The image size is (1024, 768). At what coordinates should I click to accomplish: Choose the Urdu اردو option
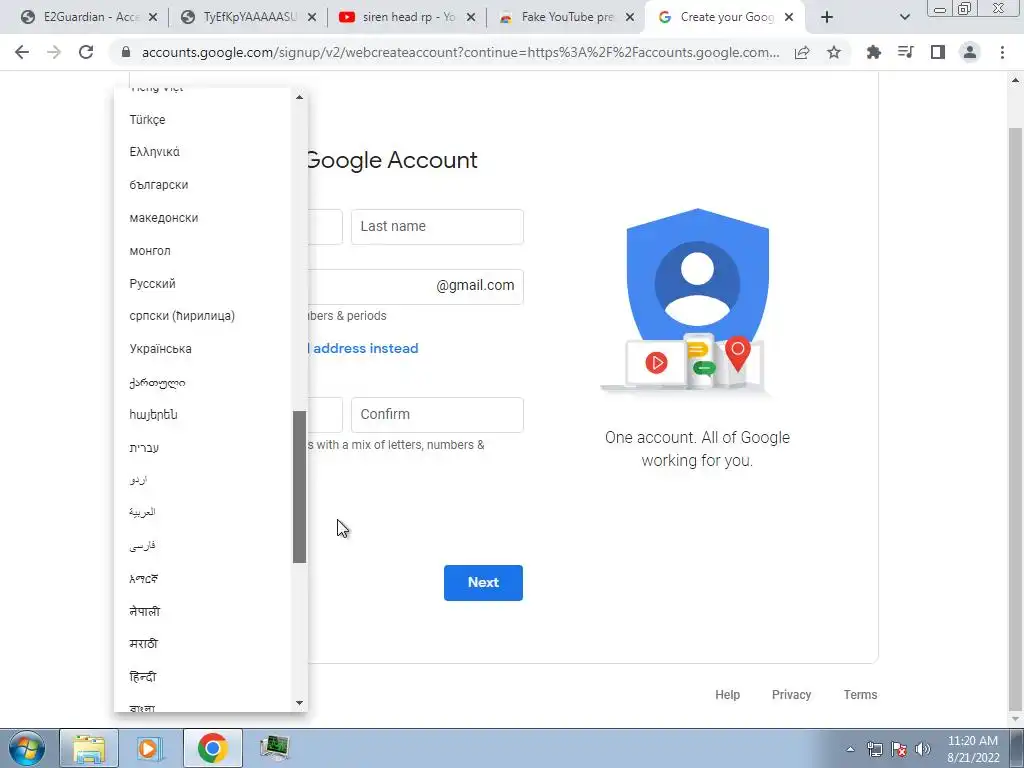coord(202,480)
